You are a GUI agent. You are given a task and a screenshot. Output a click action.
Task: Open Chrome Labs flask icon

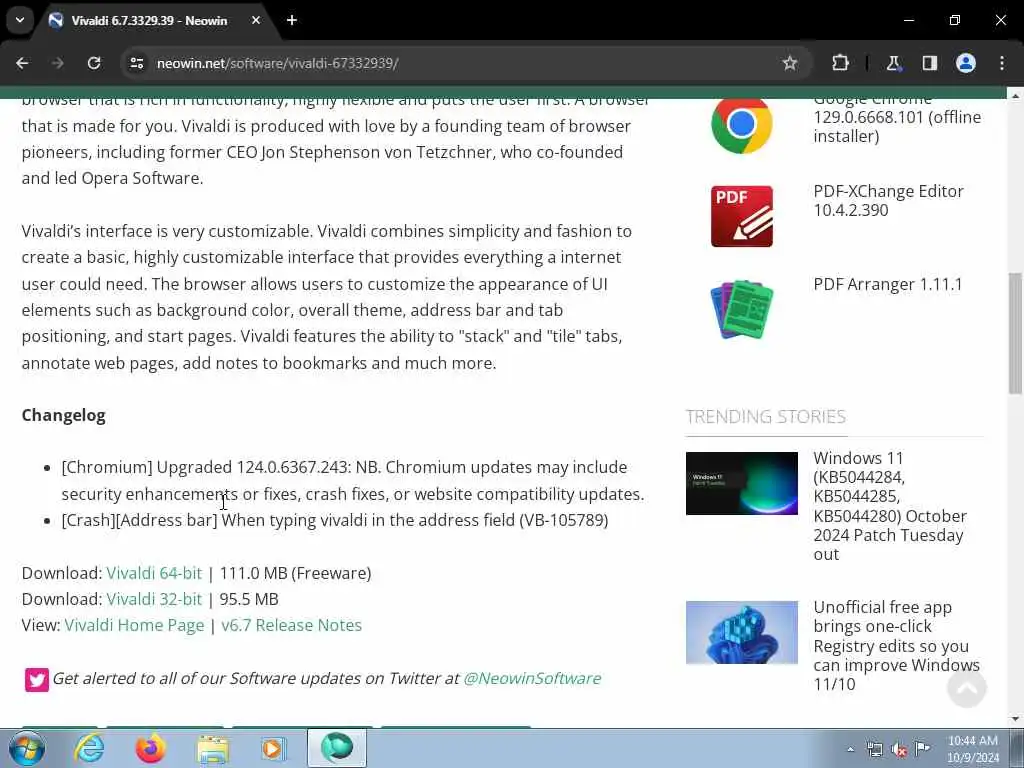(893, 63)
